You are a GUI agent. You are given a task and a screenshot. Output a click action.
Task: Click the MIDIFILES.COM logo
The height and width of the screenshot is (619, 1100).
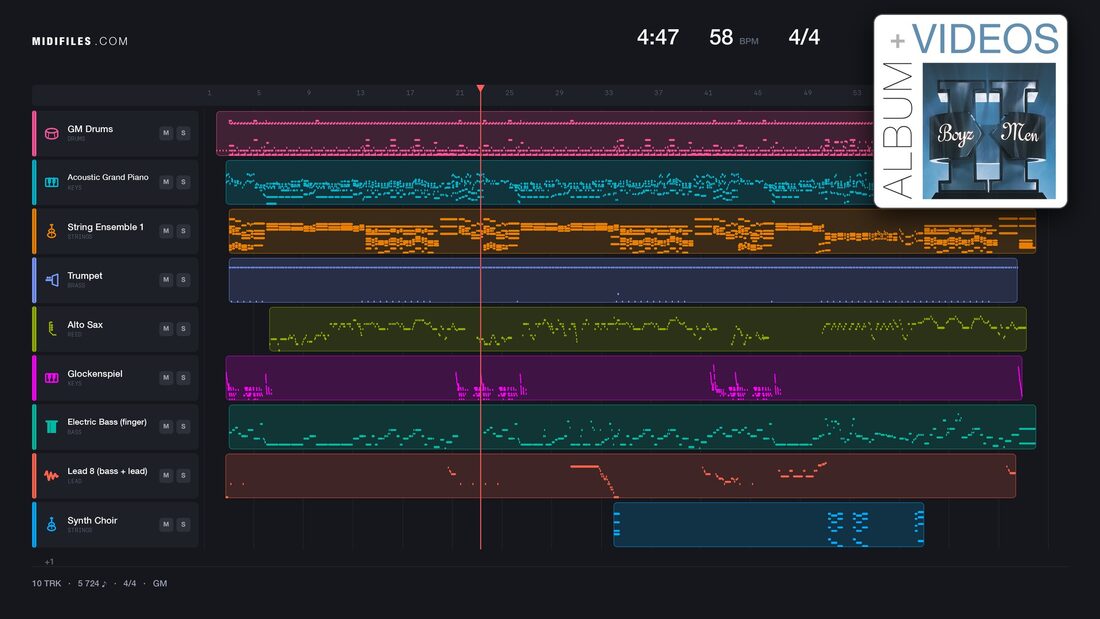(80, 41)
